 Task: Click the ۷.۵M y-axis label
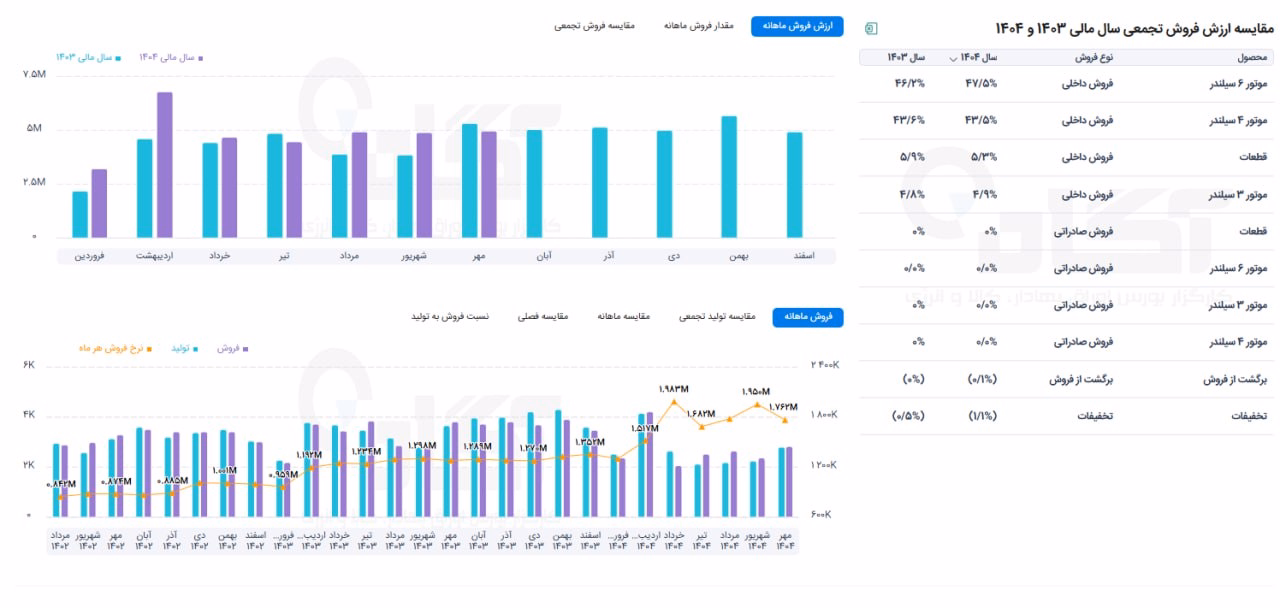pyautogui.click(x=33, y=76)
